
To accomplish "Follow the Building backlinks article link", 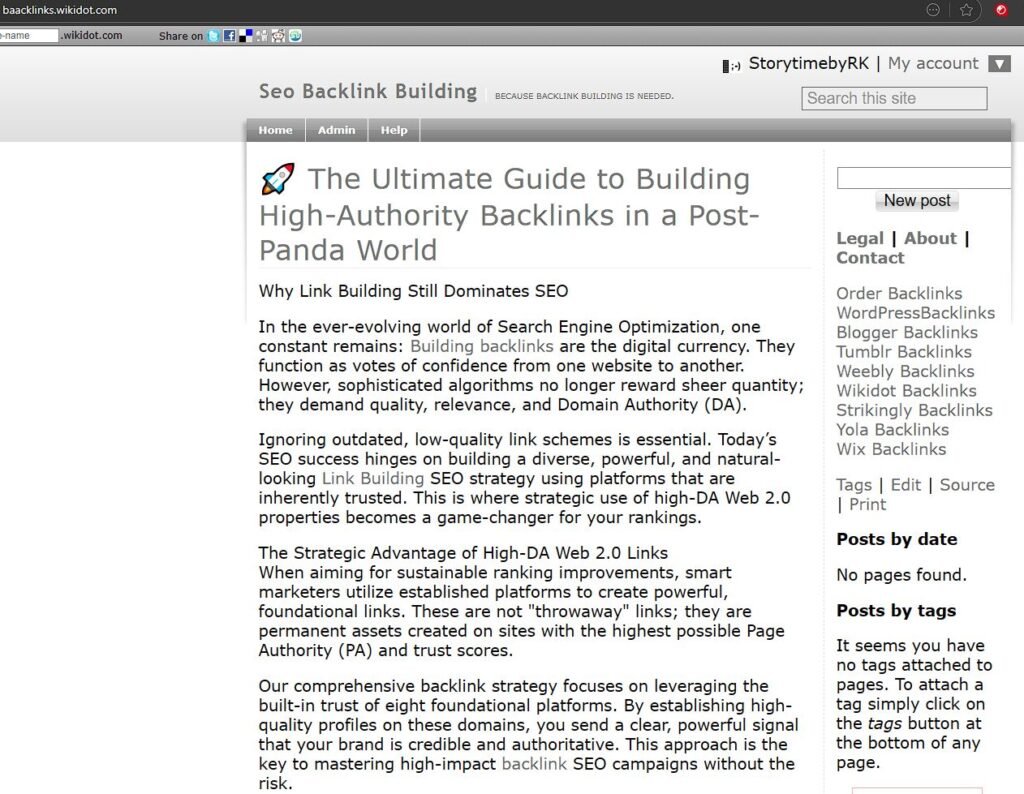I will [481, 346].
